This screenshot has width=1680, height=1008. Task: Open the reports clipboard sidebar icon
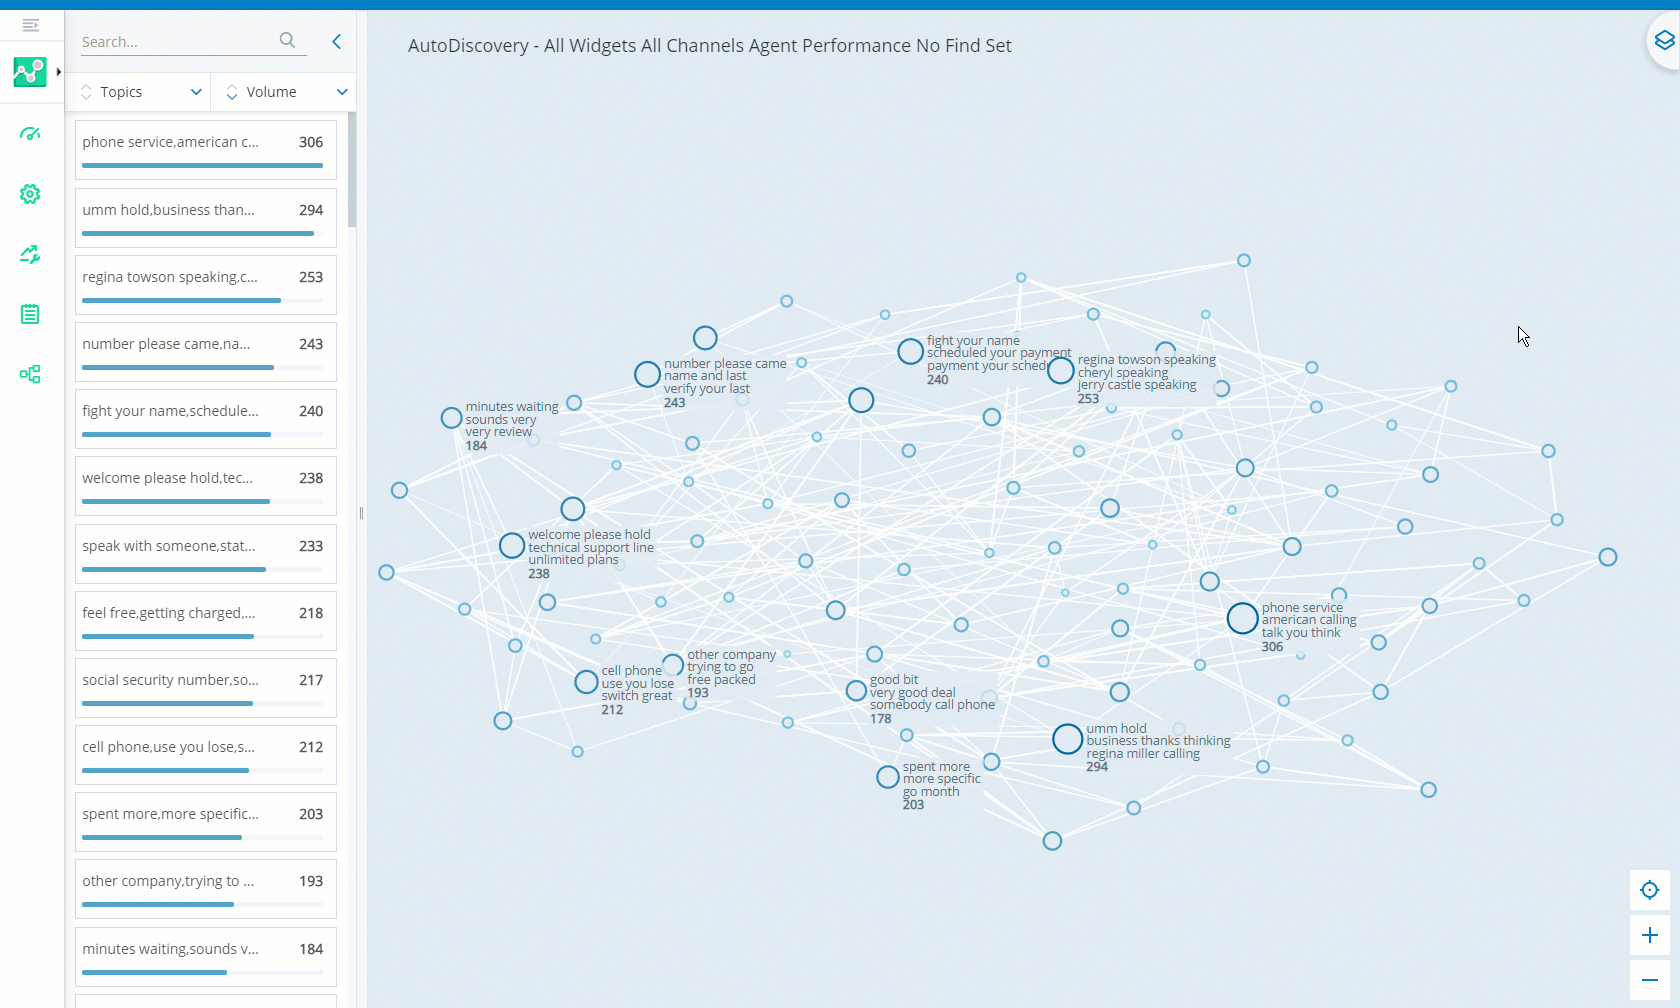30,314
